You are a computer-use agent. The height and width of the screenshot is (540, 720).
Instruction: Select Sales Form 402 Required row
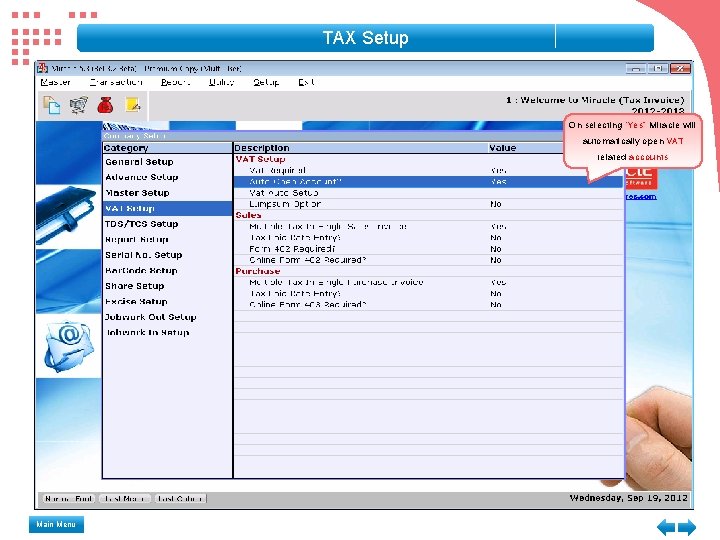[x=428, y=249]
